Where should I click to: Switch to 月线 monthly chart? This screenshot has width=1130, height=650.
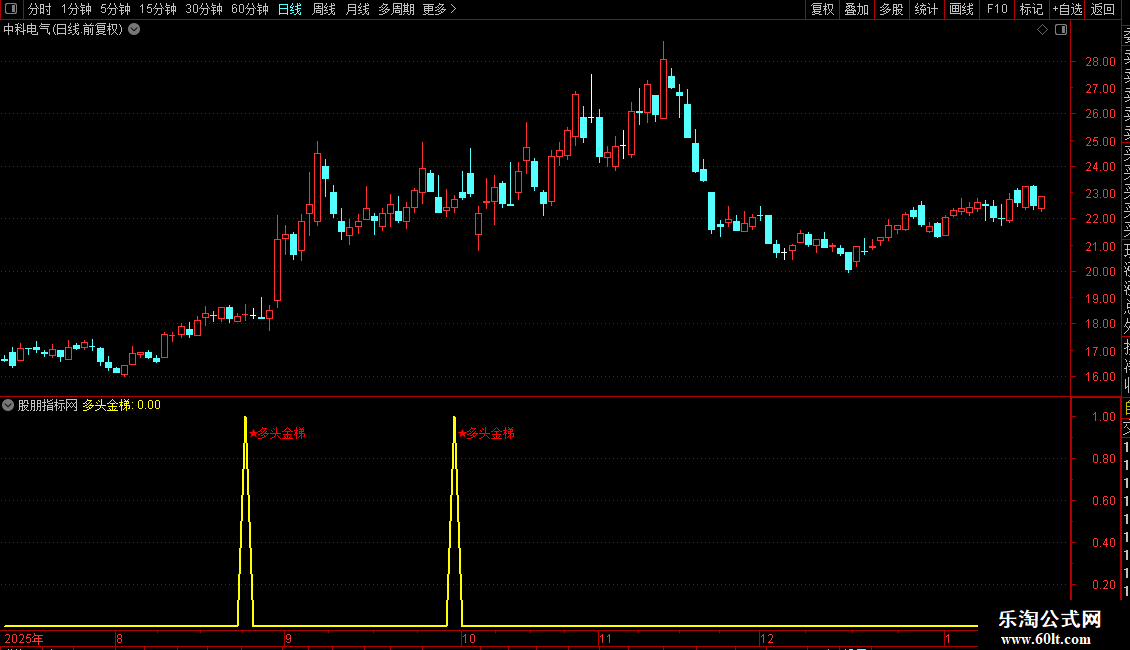pyautogui.click(x=357, y=9)
